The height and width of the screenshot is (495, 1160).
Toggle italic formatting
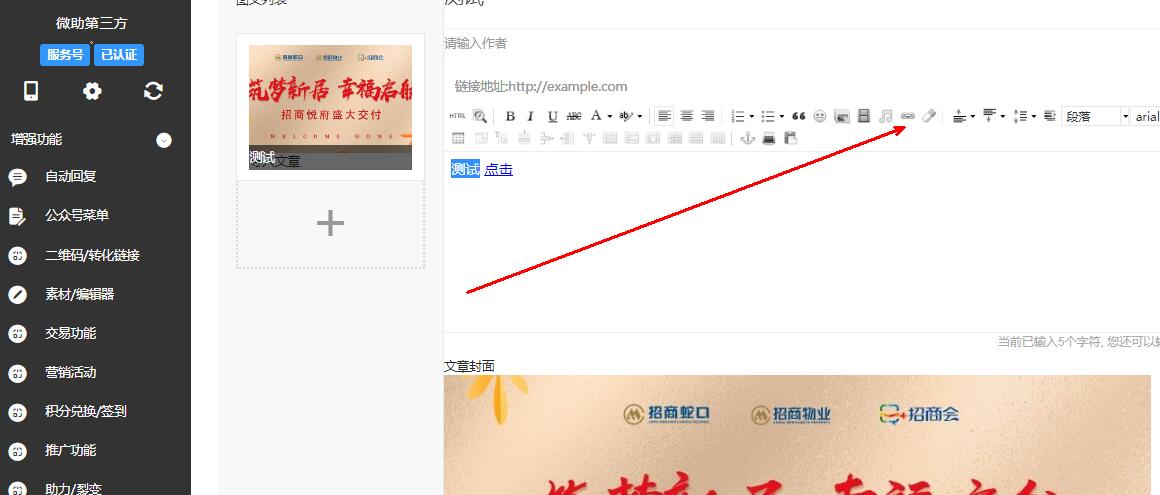coord(530,116)
